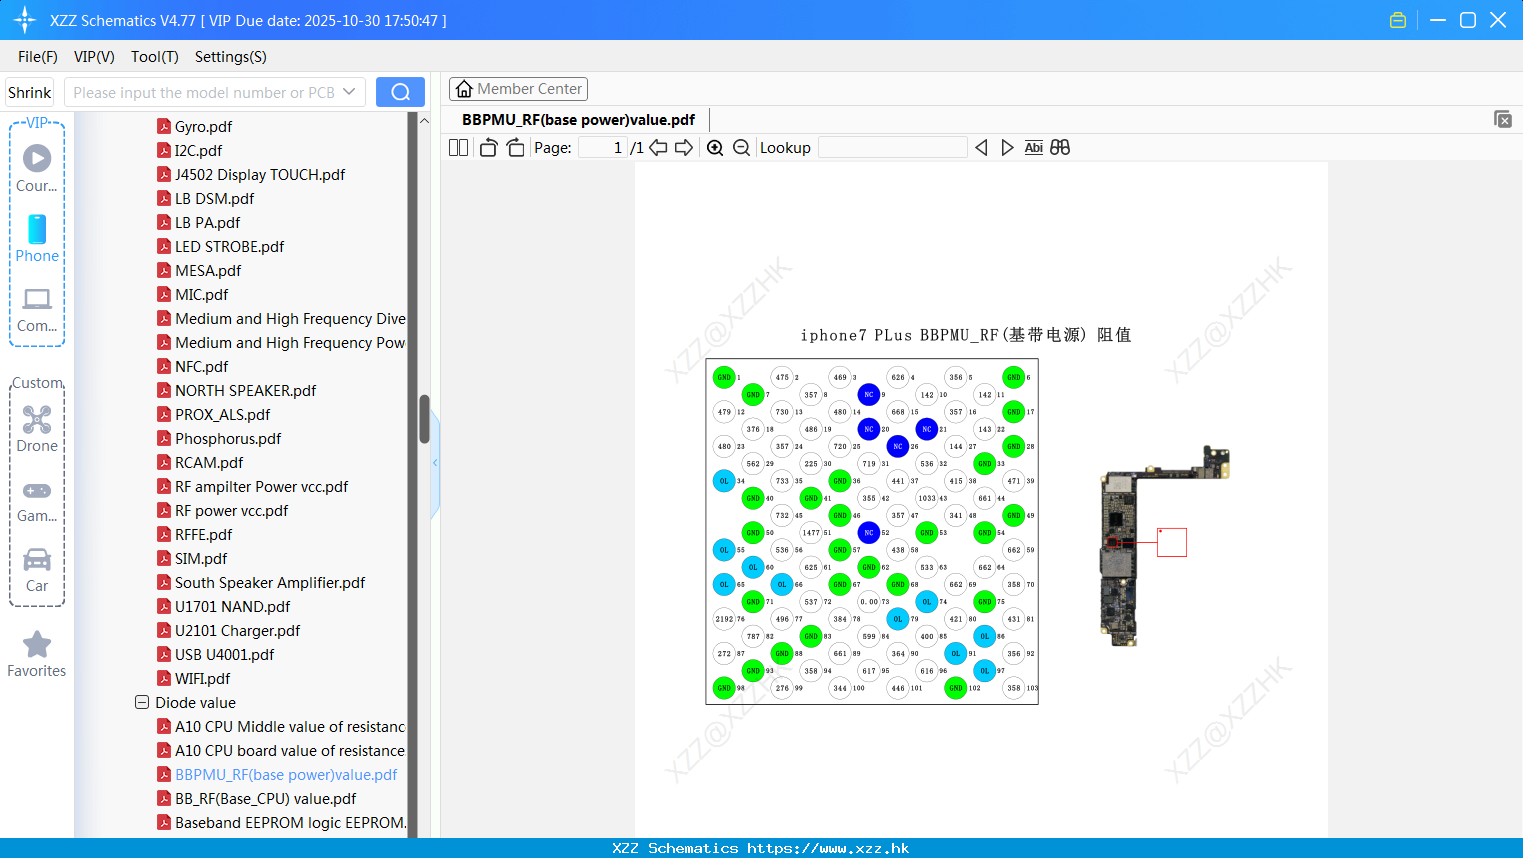The height and width of the screenshot is (858, 1523).
Task: Toggle the two-page layout view icon
Action: (458, 148)
